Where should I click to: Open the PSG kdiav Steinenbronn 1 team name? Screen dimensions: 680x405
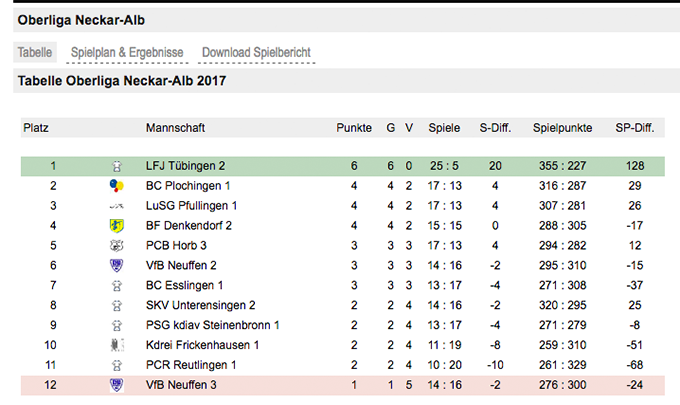pyautogui.click(x=212, y=325)
